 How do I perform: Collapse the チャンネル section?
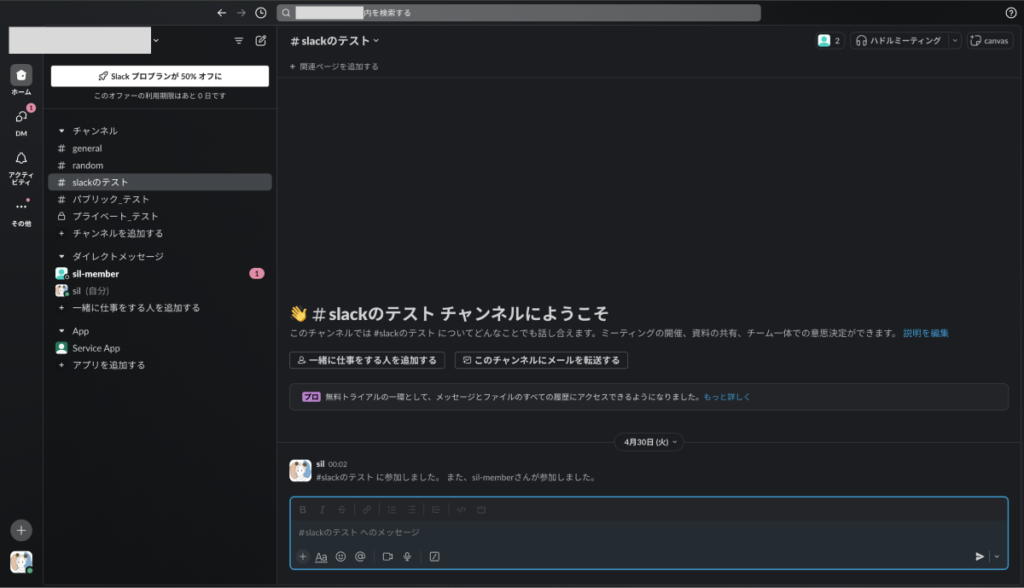click(62, 131)
